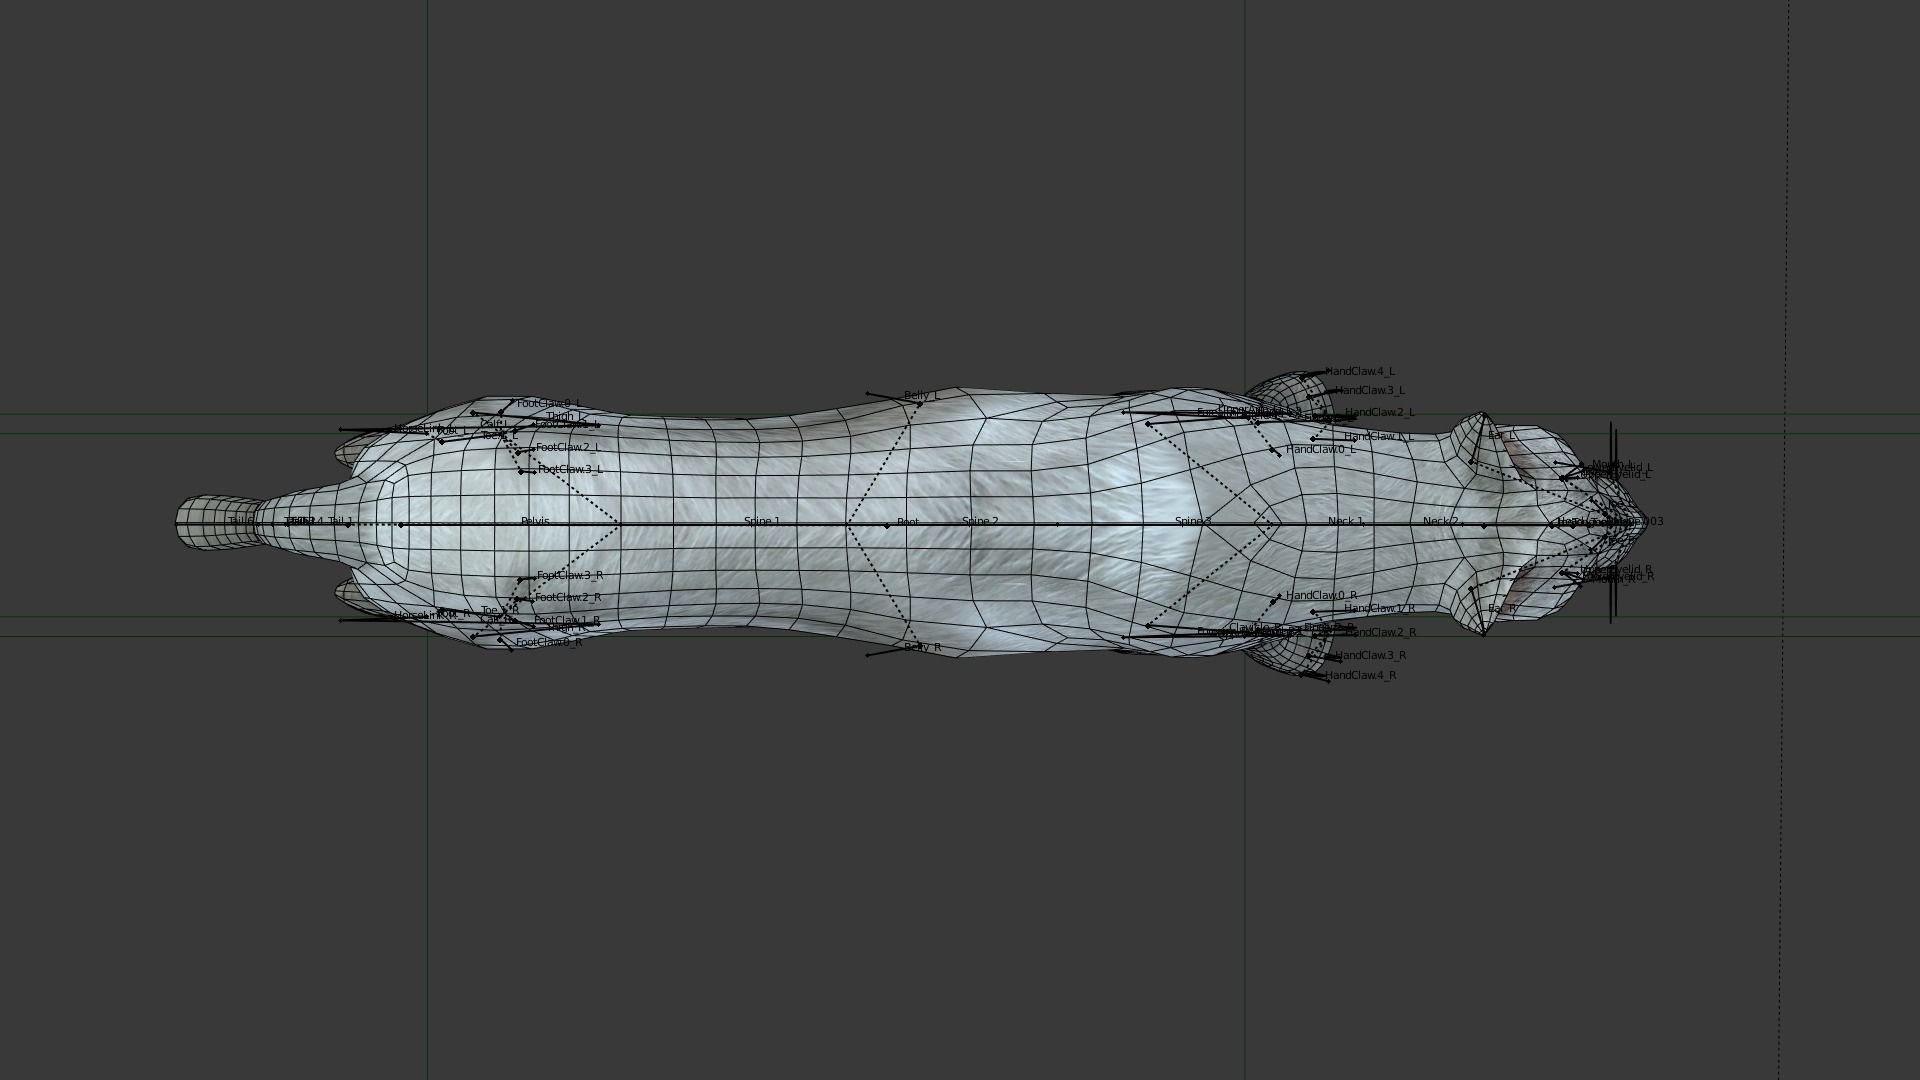Select the HandClaw.0_L bone label
The height and width of the screenshot is (1080, 1920).
1321,449
